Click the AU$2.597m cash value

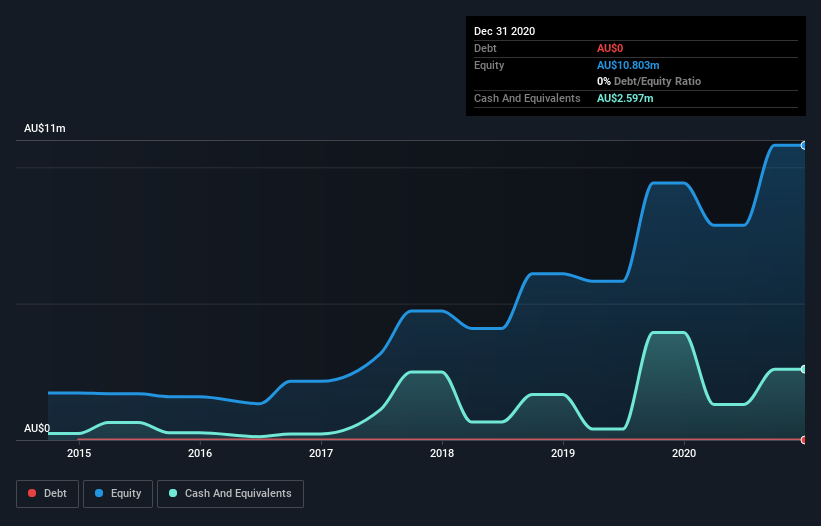pos(625,98)
